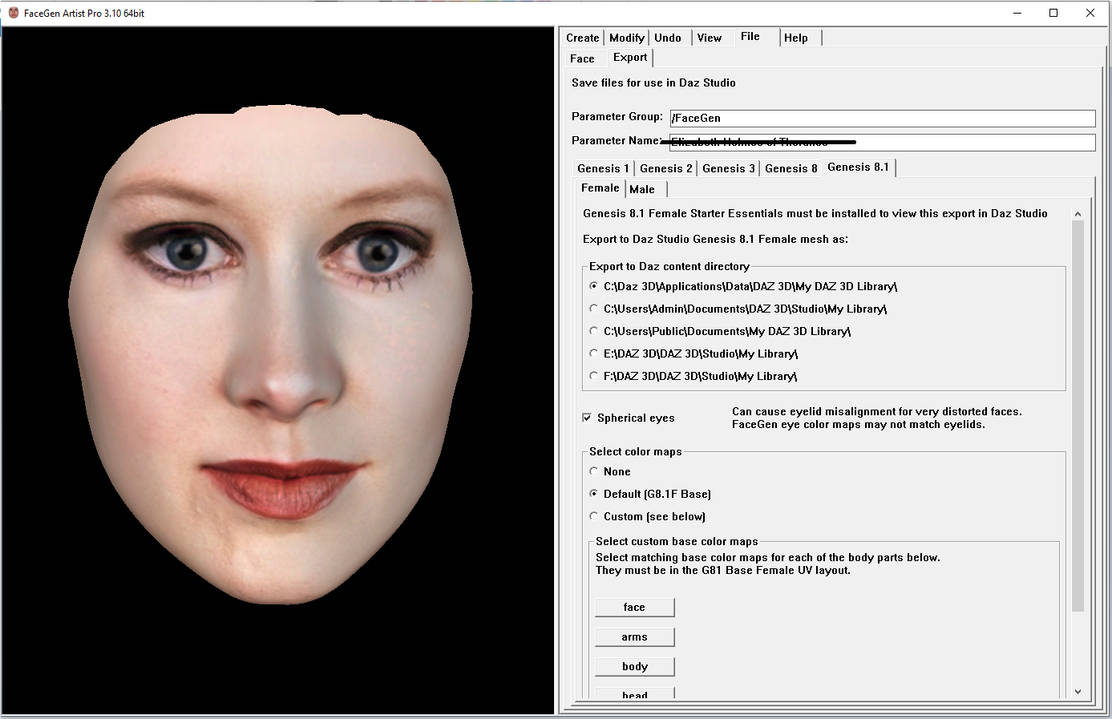Viewport: 1112px width, 719px height.
Task: Click the body color map button
Action: coord(634,667)
